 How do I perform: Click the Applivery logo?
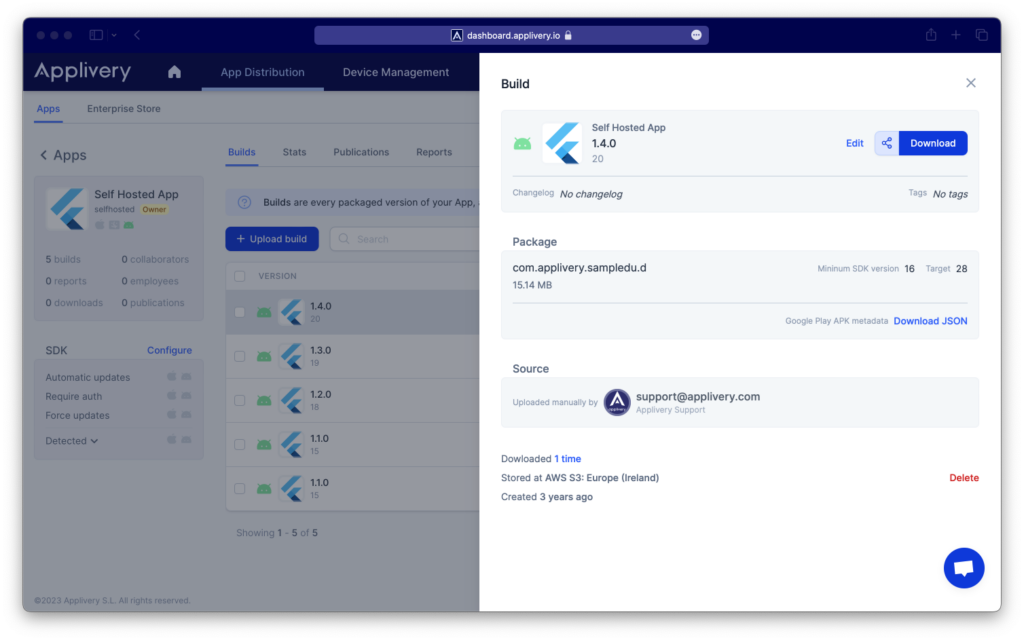point(83,71)
